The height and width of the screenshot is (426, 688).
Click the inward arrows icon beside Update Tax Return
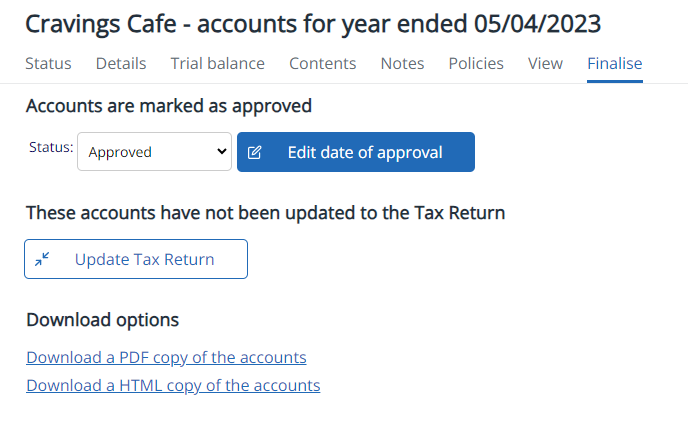[42, 259]
